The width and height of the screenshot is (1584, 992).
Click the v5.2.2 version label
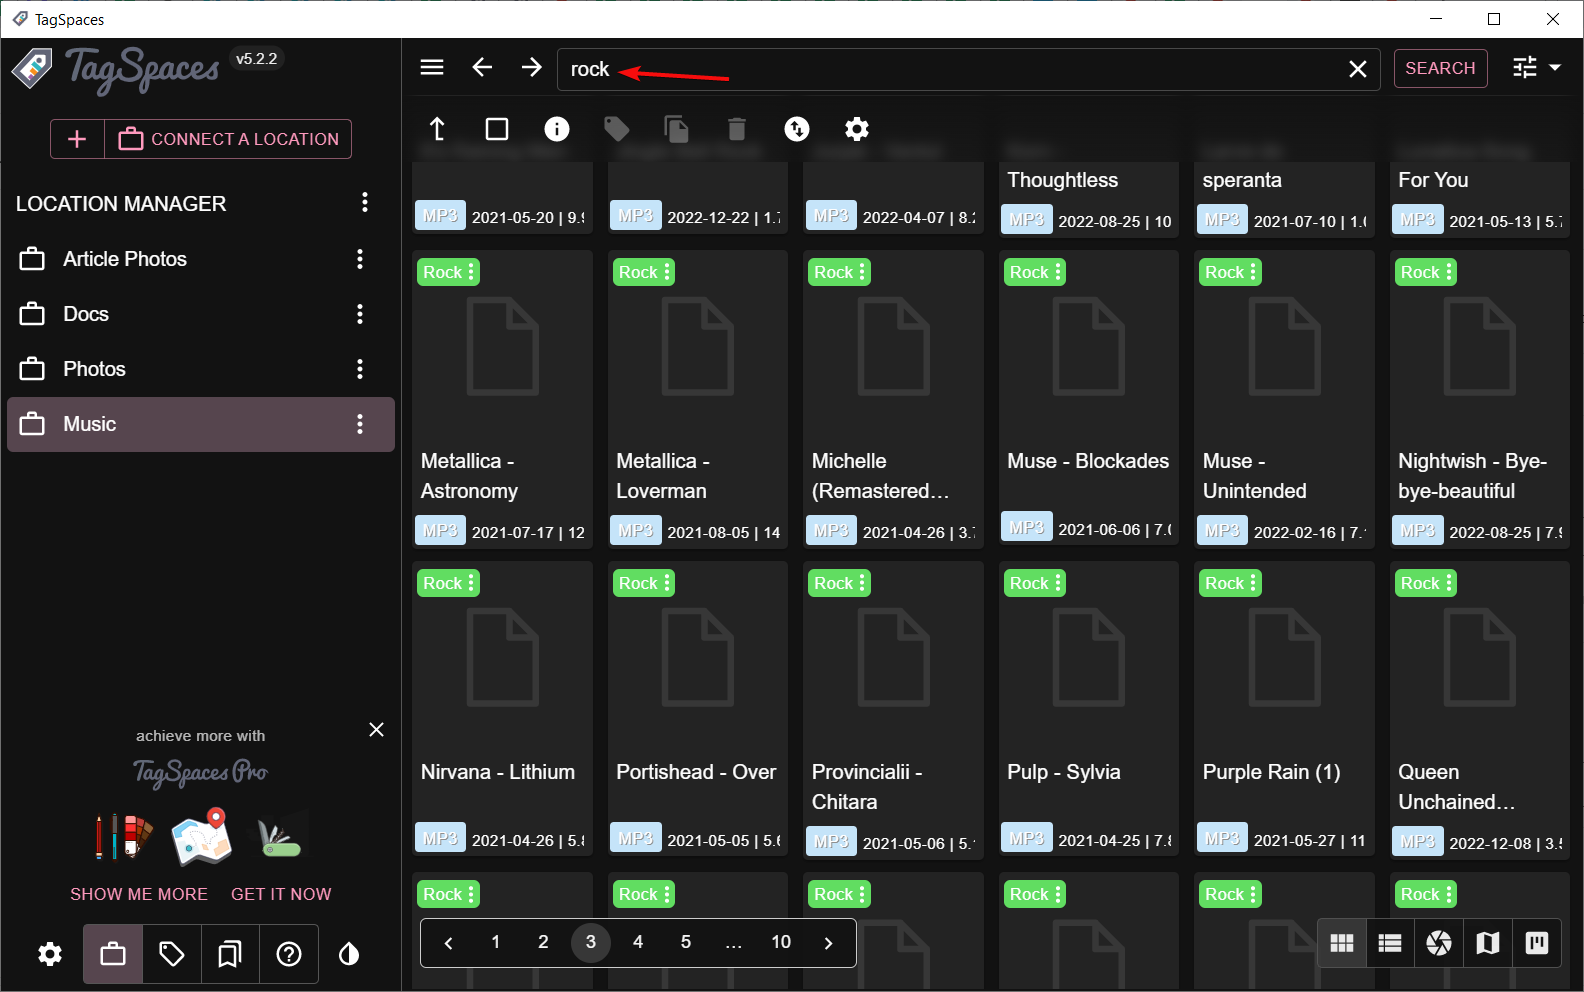[257, 59]
